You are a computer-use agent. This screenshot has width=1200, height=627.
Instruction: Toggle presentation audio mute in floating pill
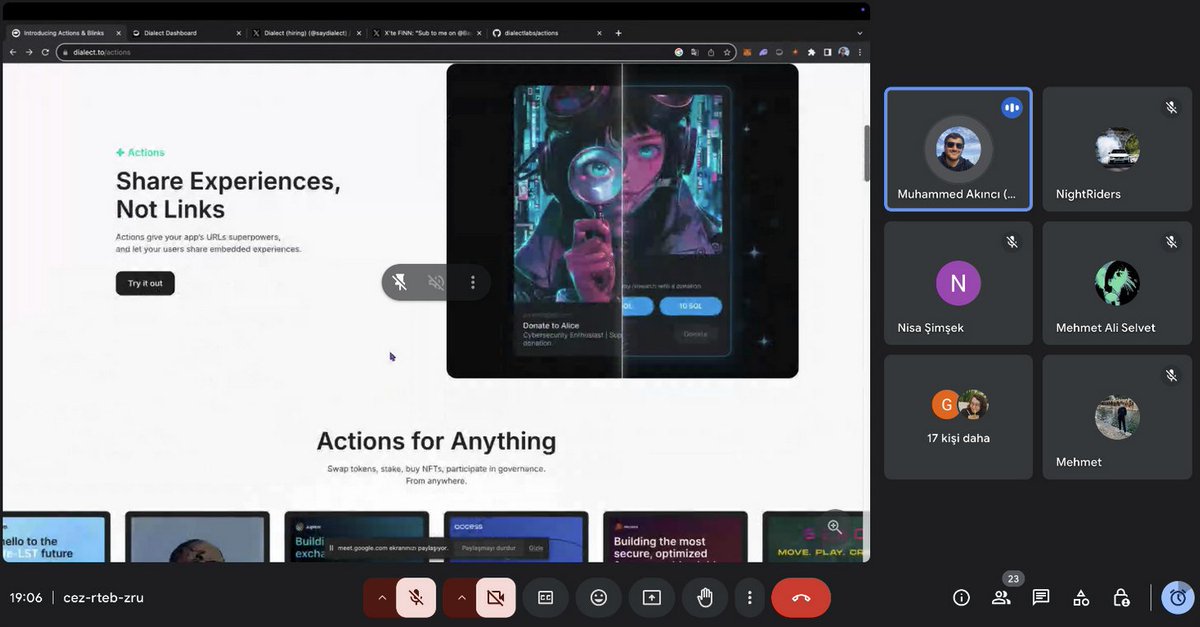coord(436,282)
